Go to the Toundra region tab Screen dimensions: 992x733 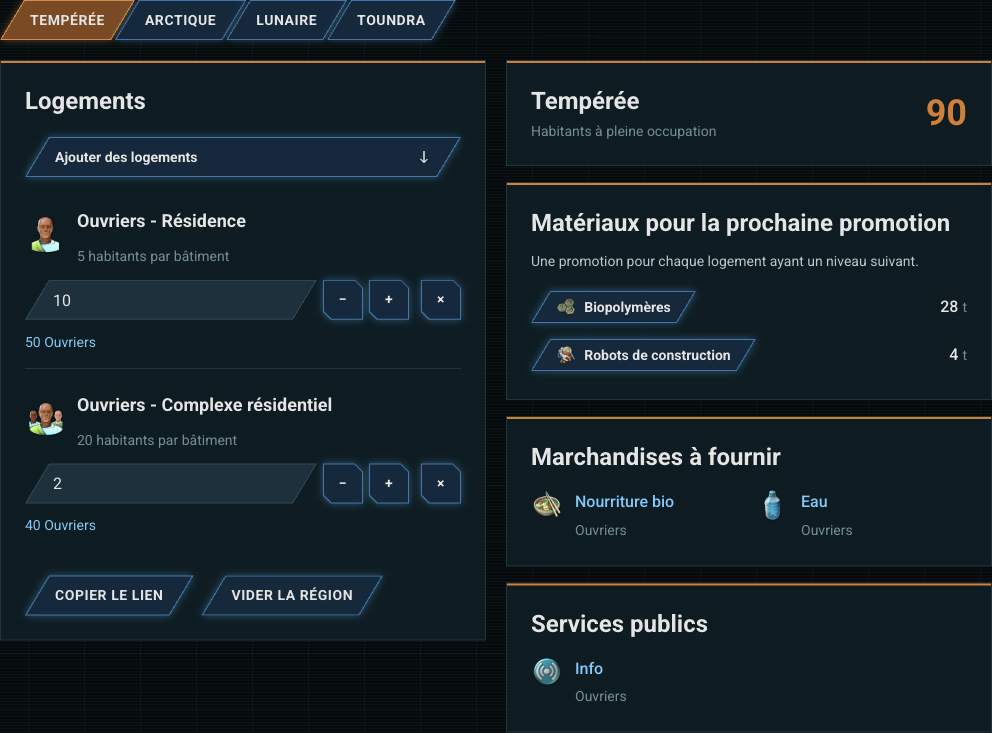[x=391, y=20]
